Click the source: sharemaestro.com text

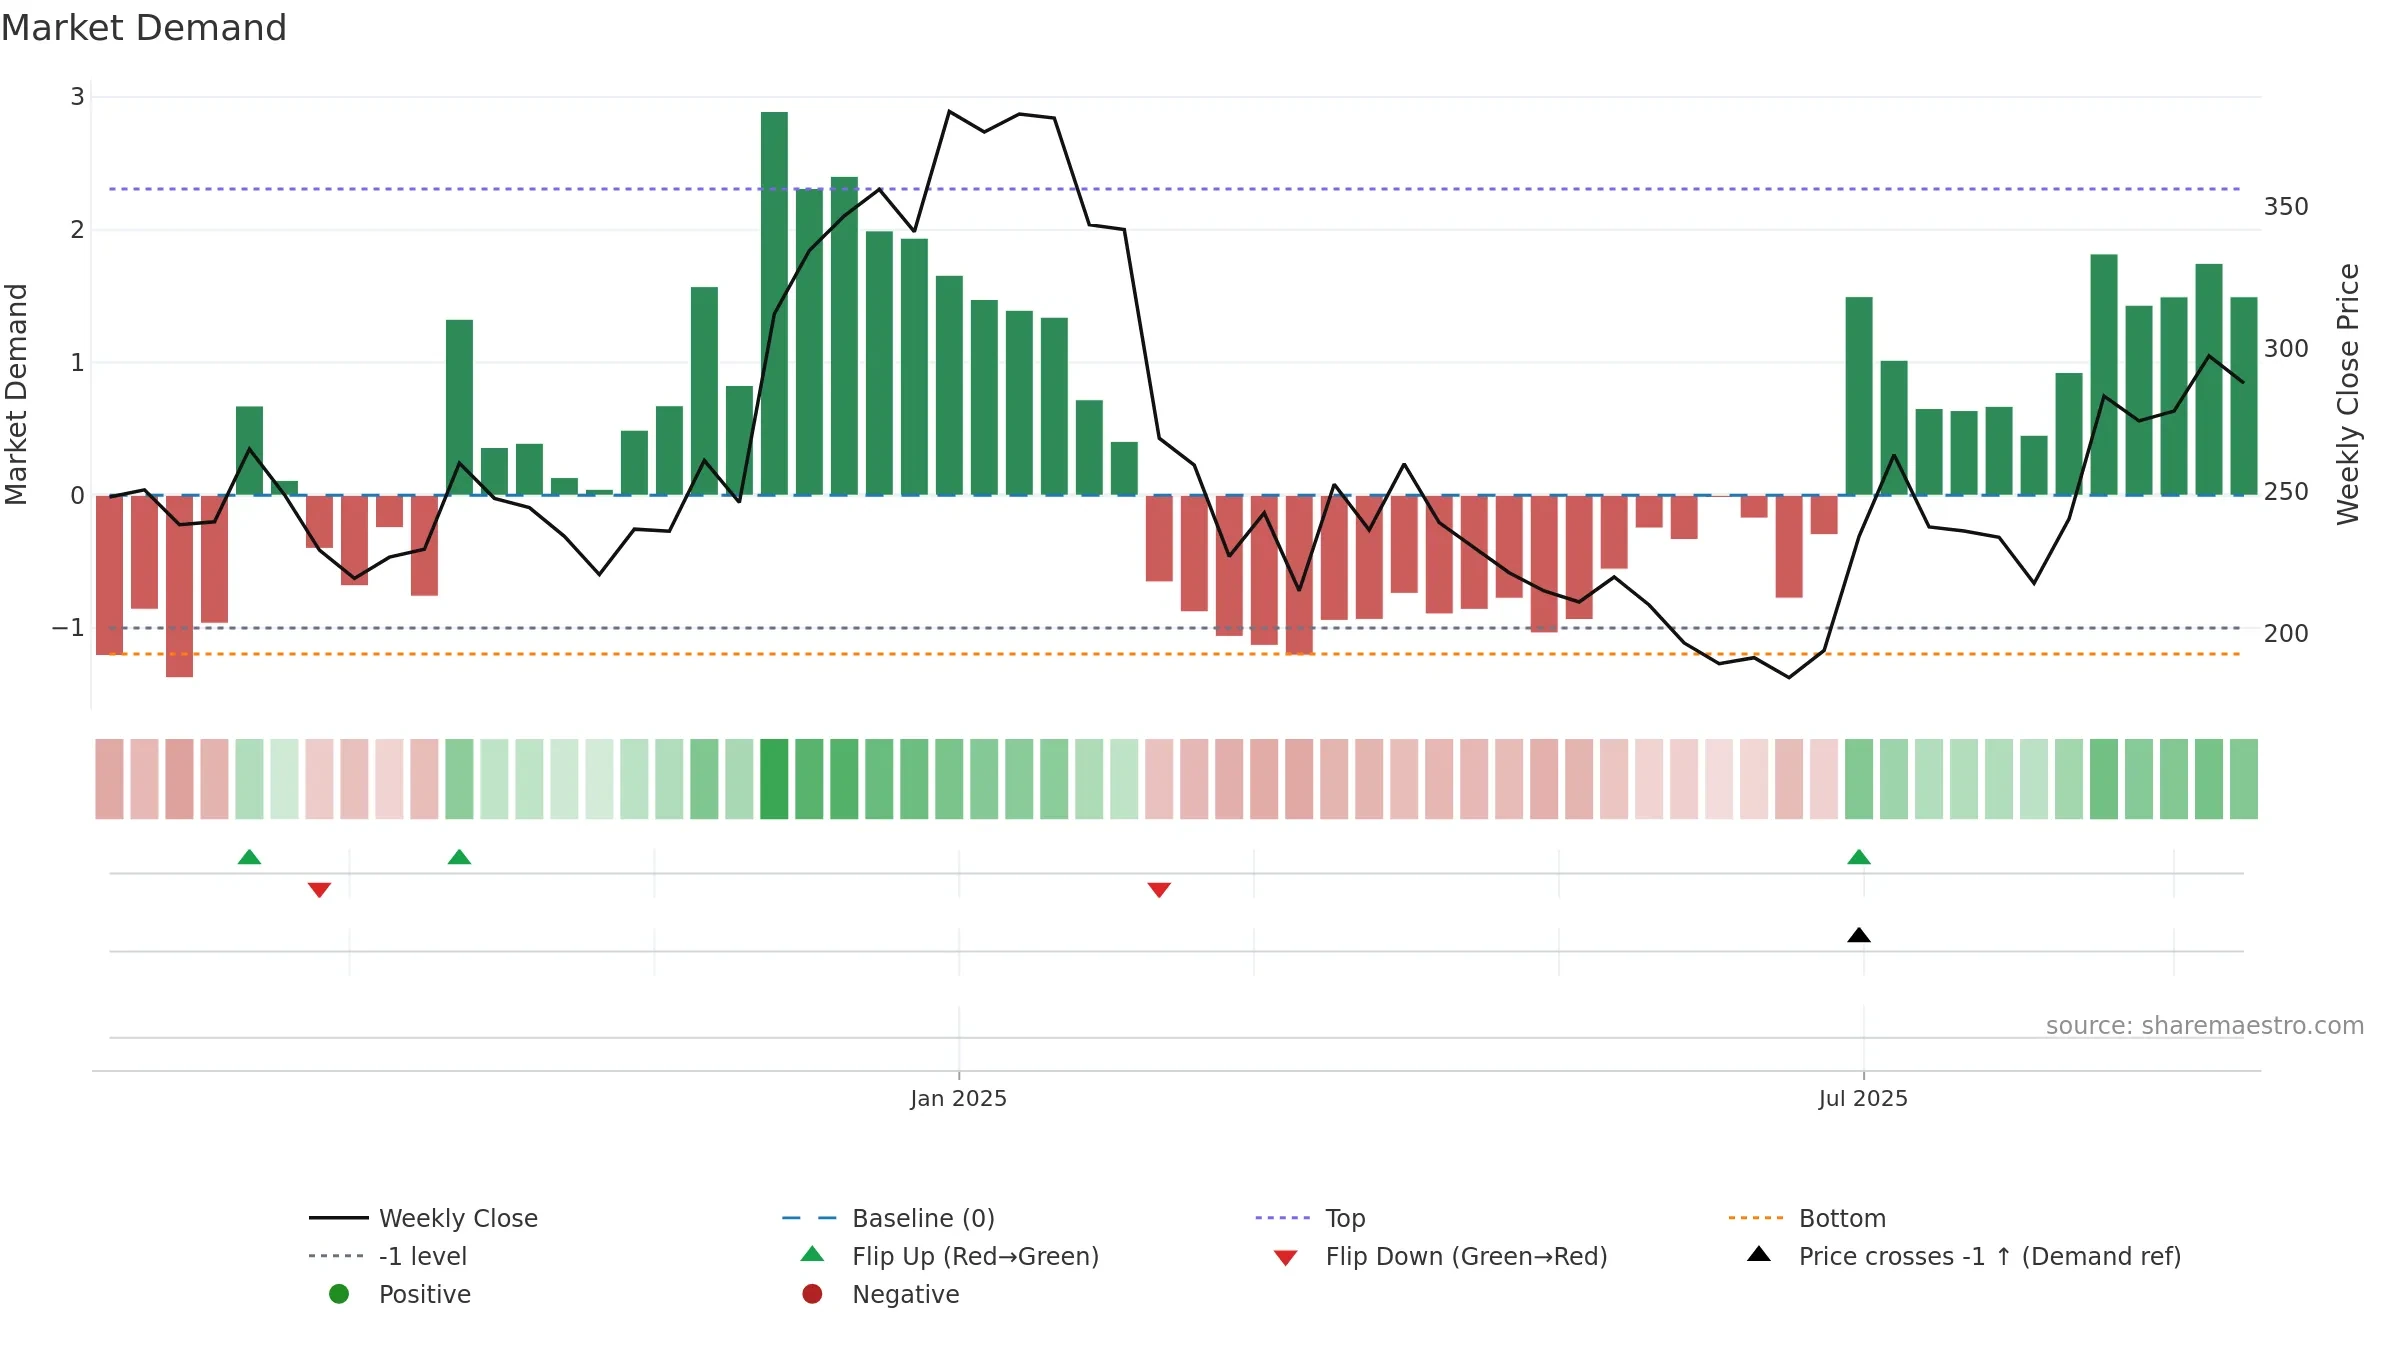point(2205,1025)
